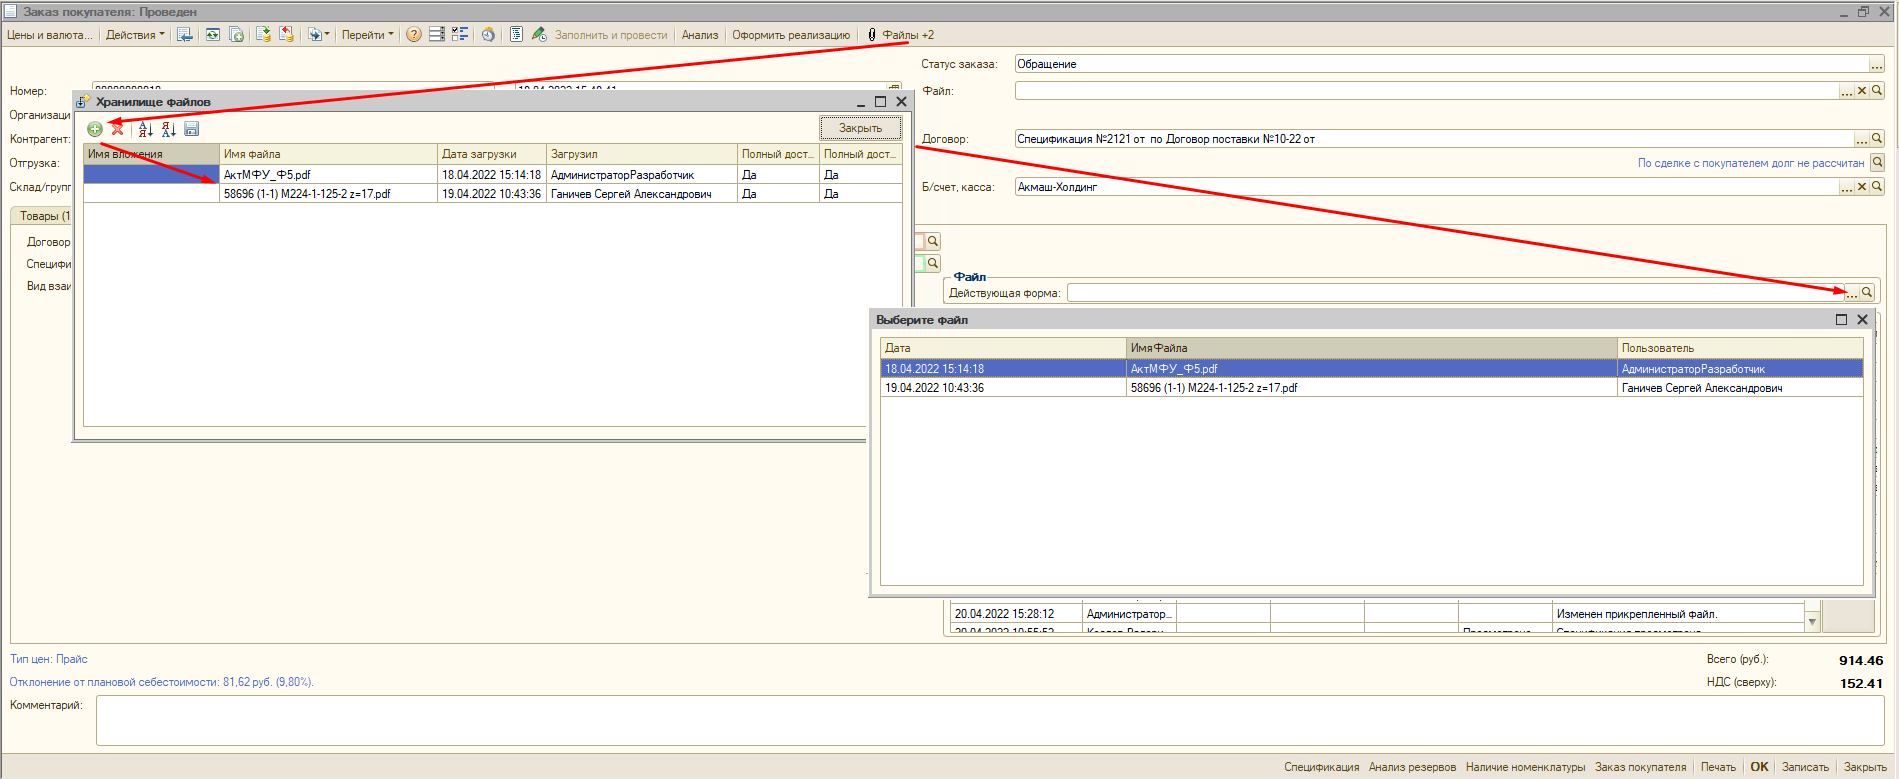This screenshot has width=1899, height=779.
Task: Click Анализ in the main toolbar
Action: pyautogui.click(x=700, y=35)
